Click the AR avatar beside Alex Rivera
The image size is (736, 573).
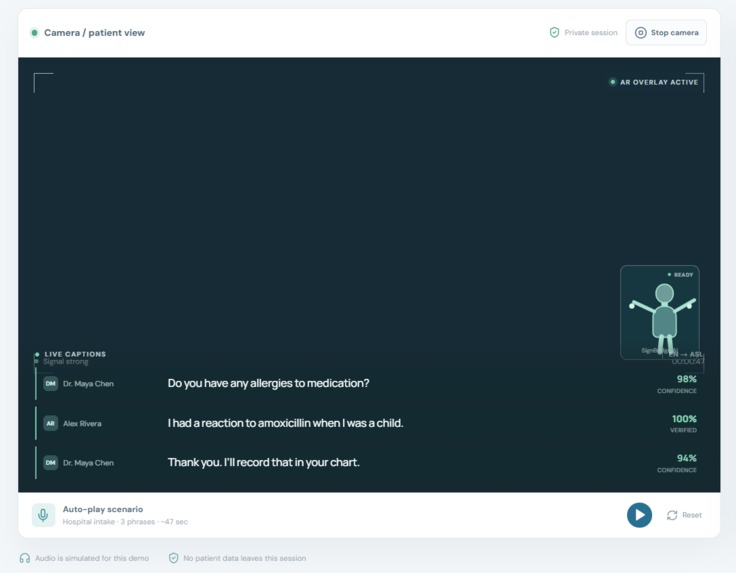point(50,423)
